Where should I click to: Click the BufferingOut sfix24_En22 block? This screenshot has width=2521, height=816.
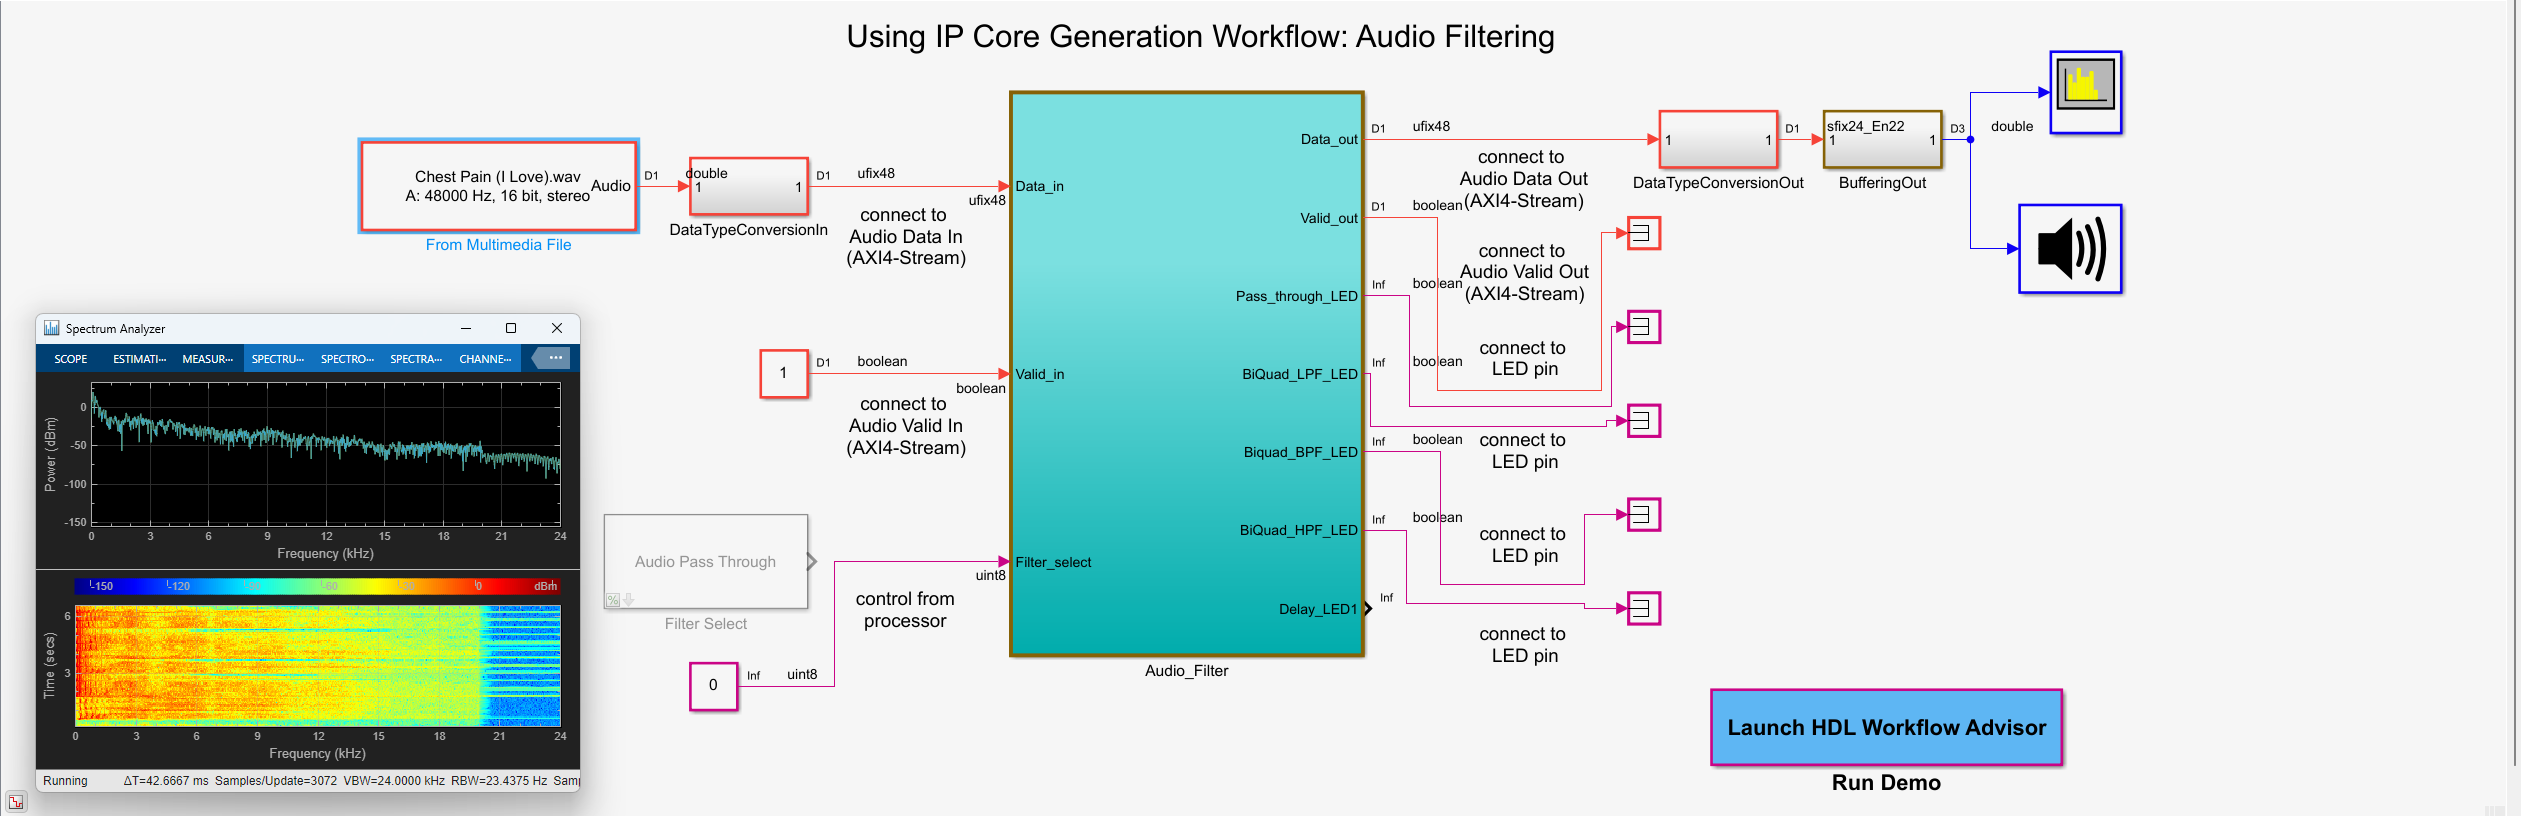pyautogui.click(x=1881, y=140)
